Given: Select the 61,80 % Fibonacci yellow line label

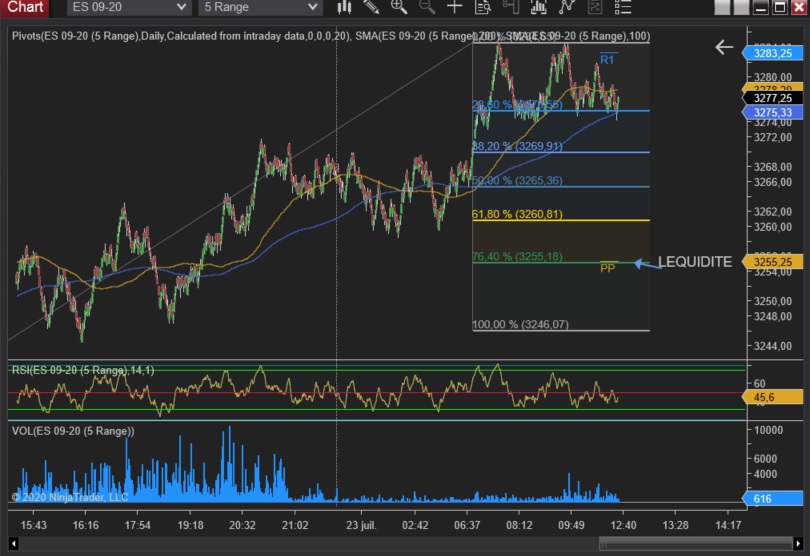Looking at the screenshot, I should click(517, 214).
